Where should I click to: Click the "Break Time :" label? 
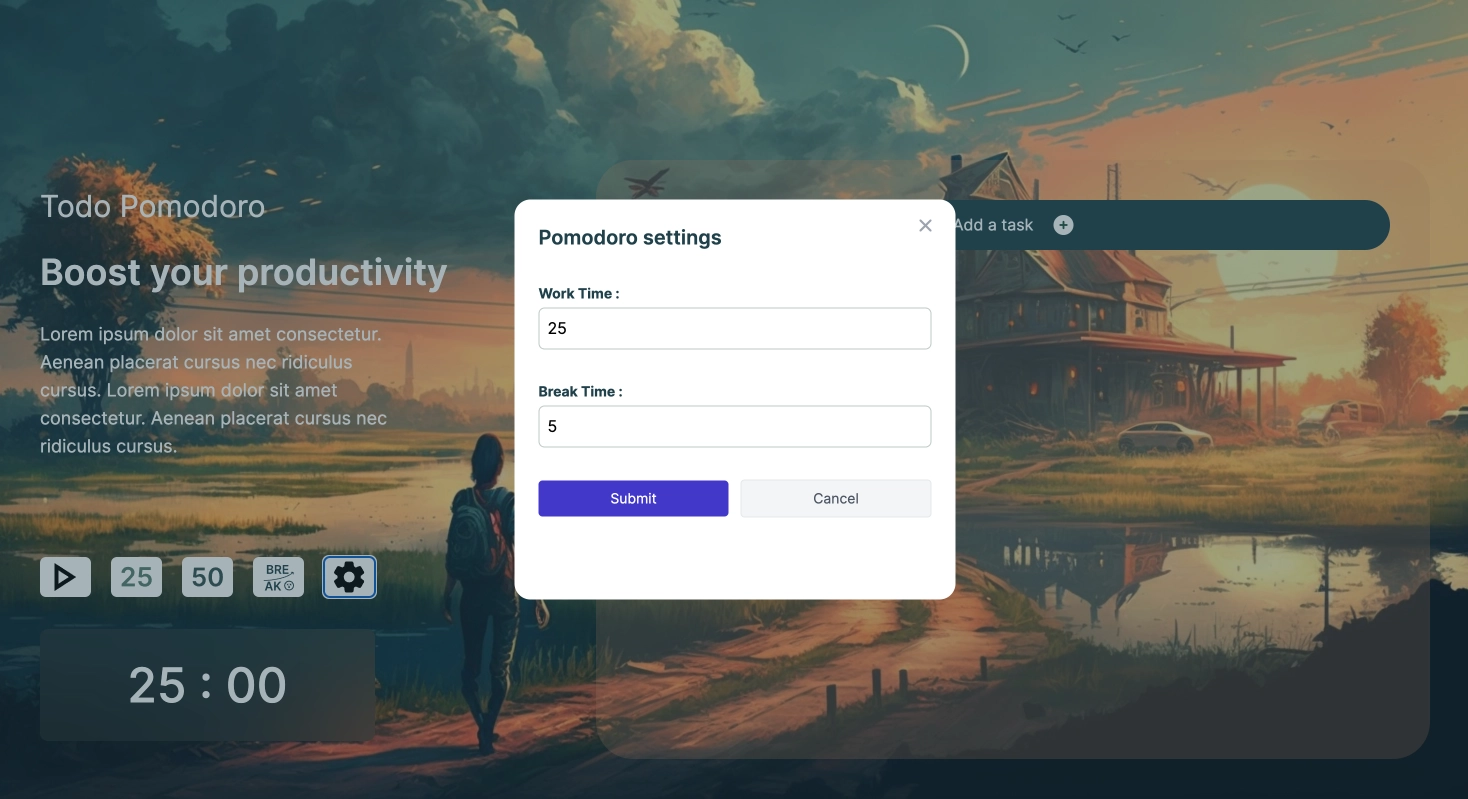pyautogui.click(x=580, y=391)
